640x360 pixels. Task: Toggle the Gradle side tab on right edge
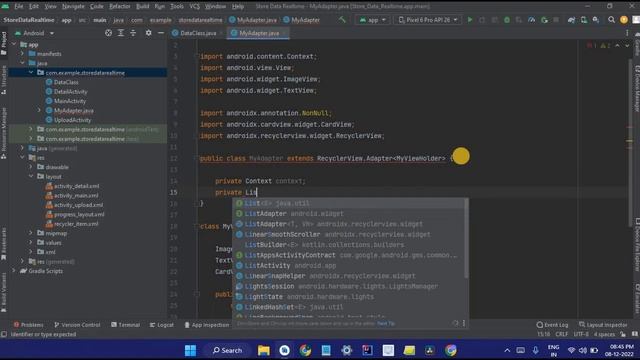coord(636,44)
